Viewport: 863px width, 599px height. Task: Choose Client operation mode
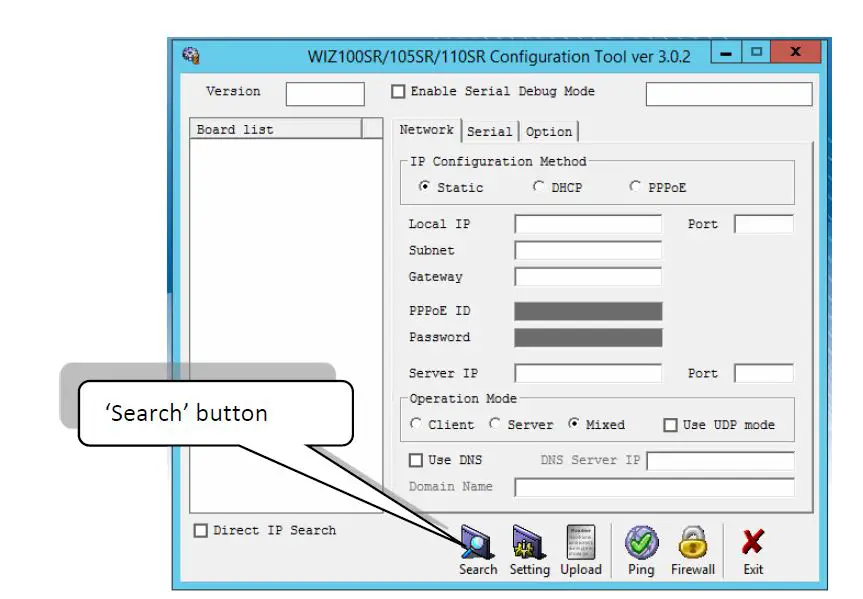click(x=416, y=424)
